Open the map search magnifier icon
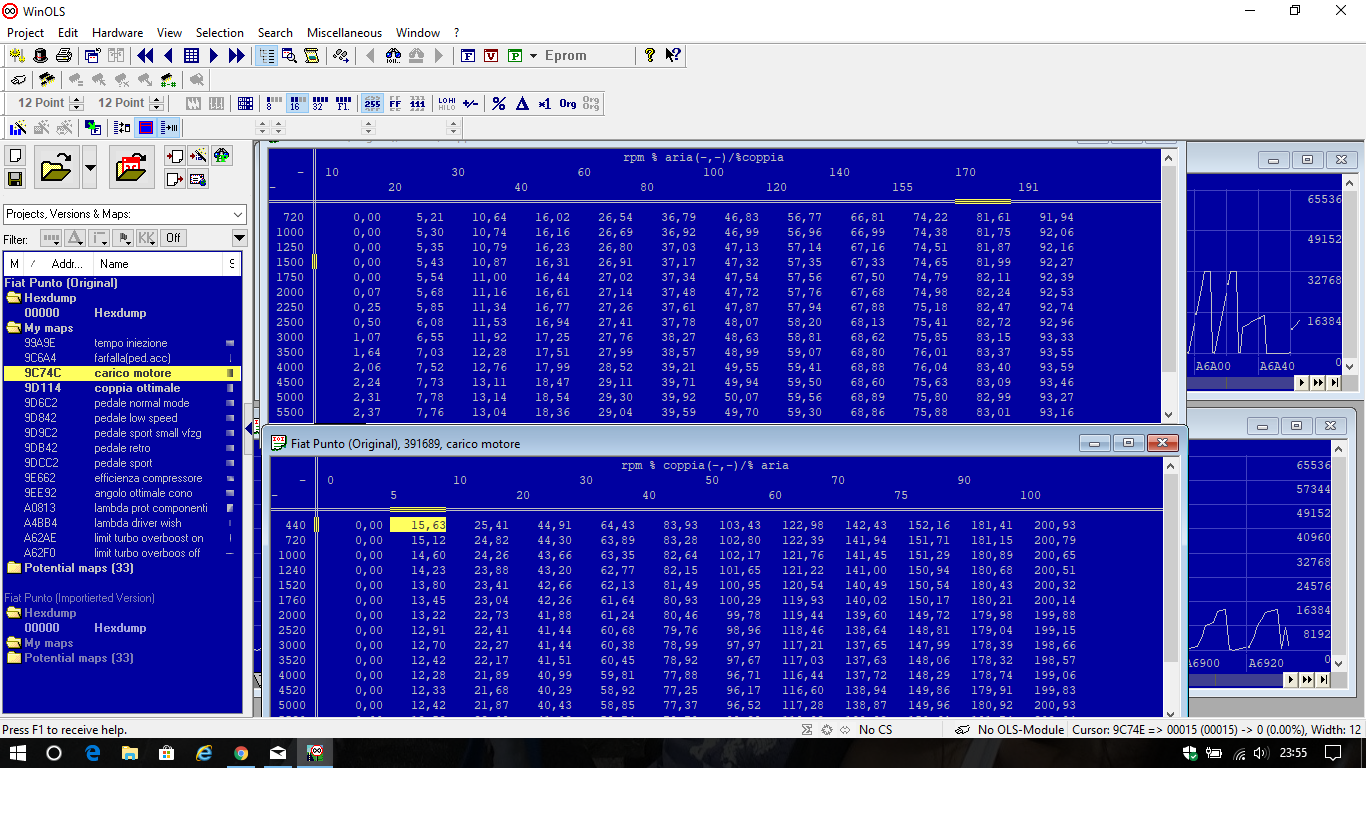 (x=289, y=56)
